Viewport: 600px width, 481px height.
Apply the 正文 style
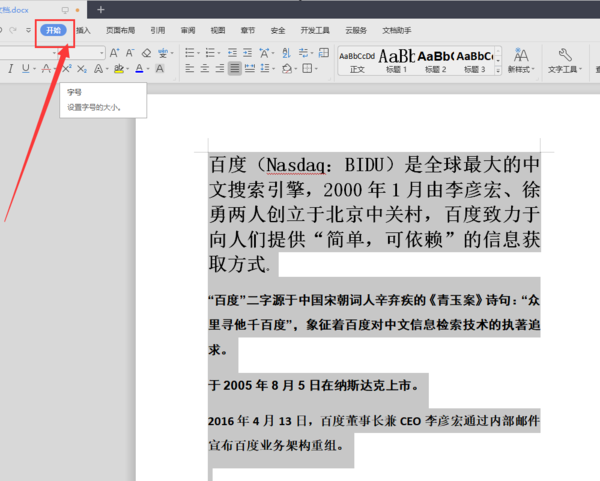pos(357,62)
